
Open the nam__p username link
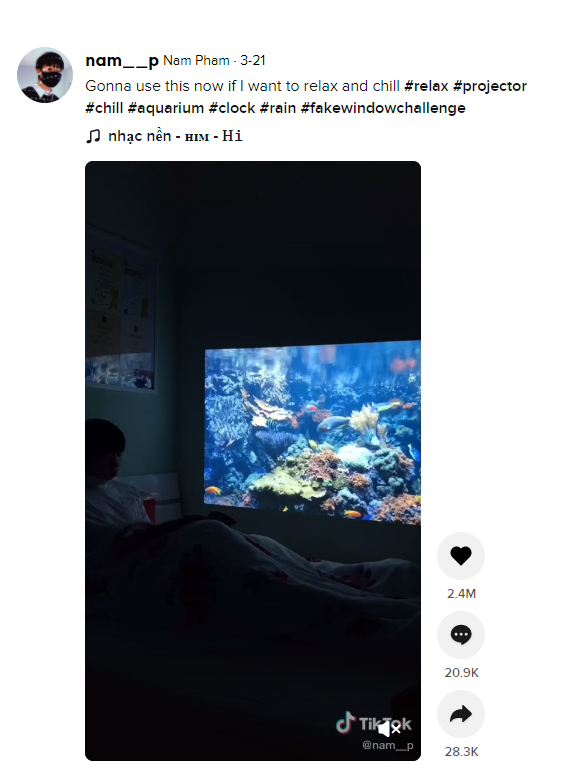pos(122,60)
